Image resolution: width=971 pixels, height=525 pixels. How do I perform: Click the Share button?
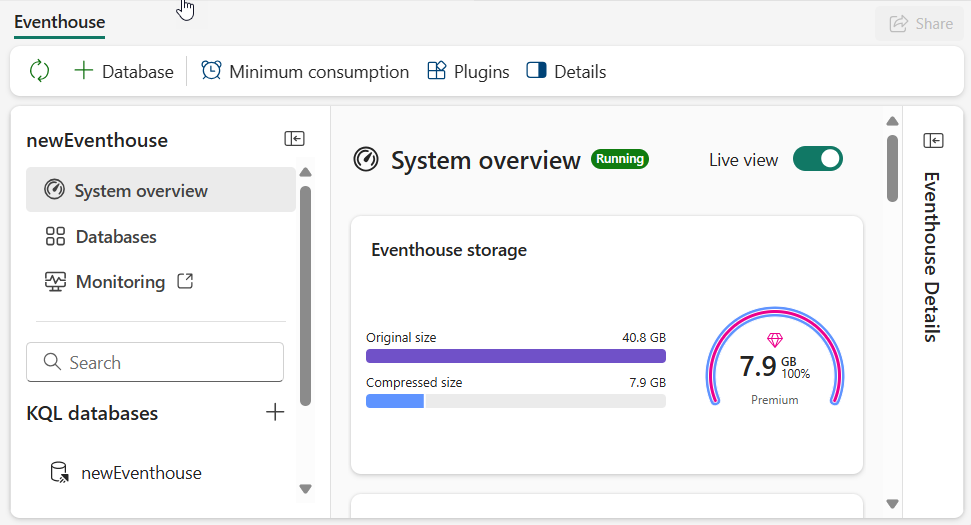point(920,24)
